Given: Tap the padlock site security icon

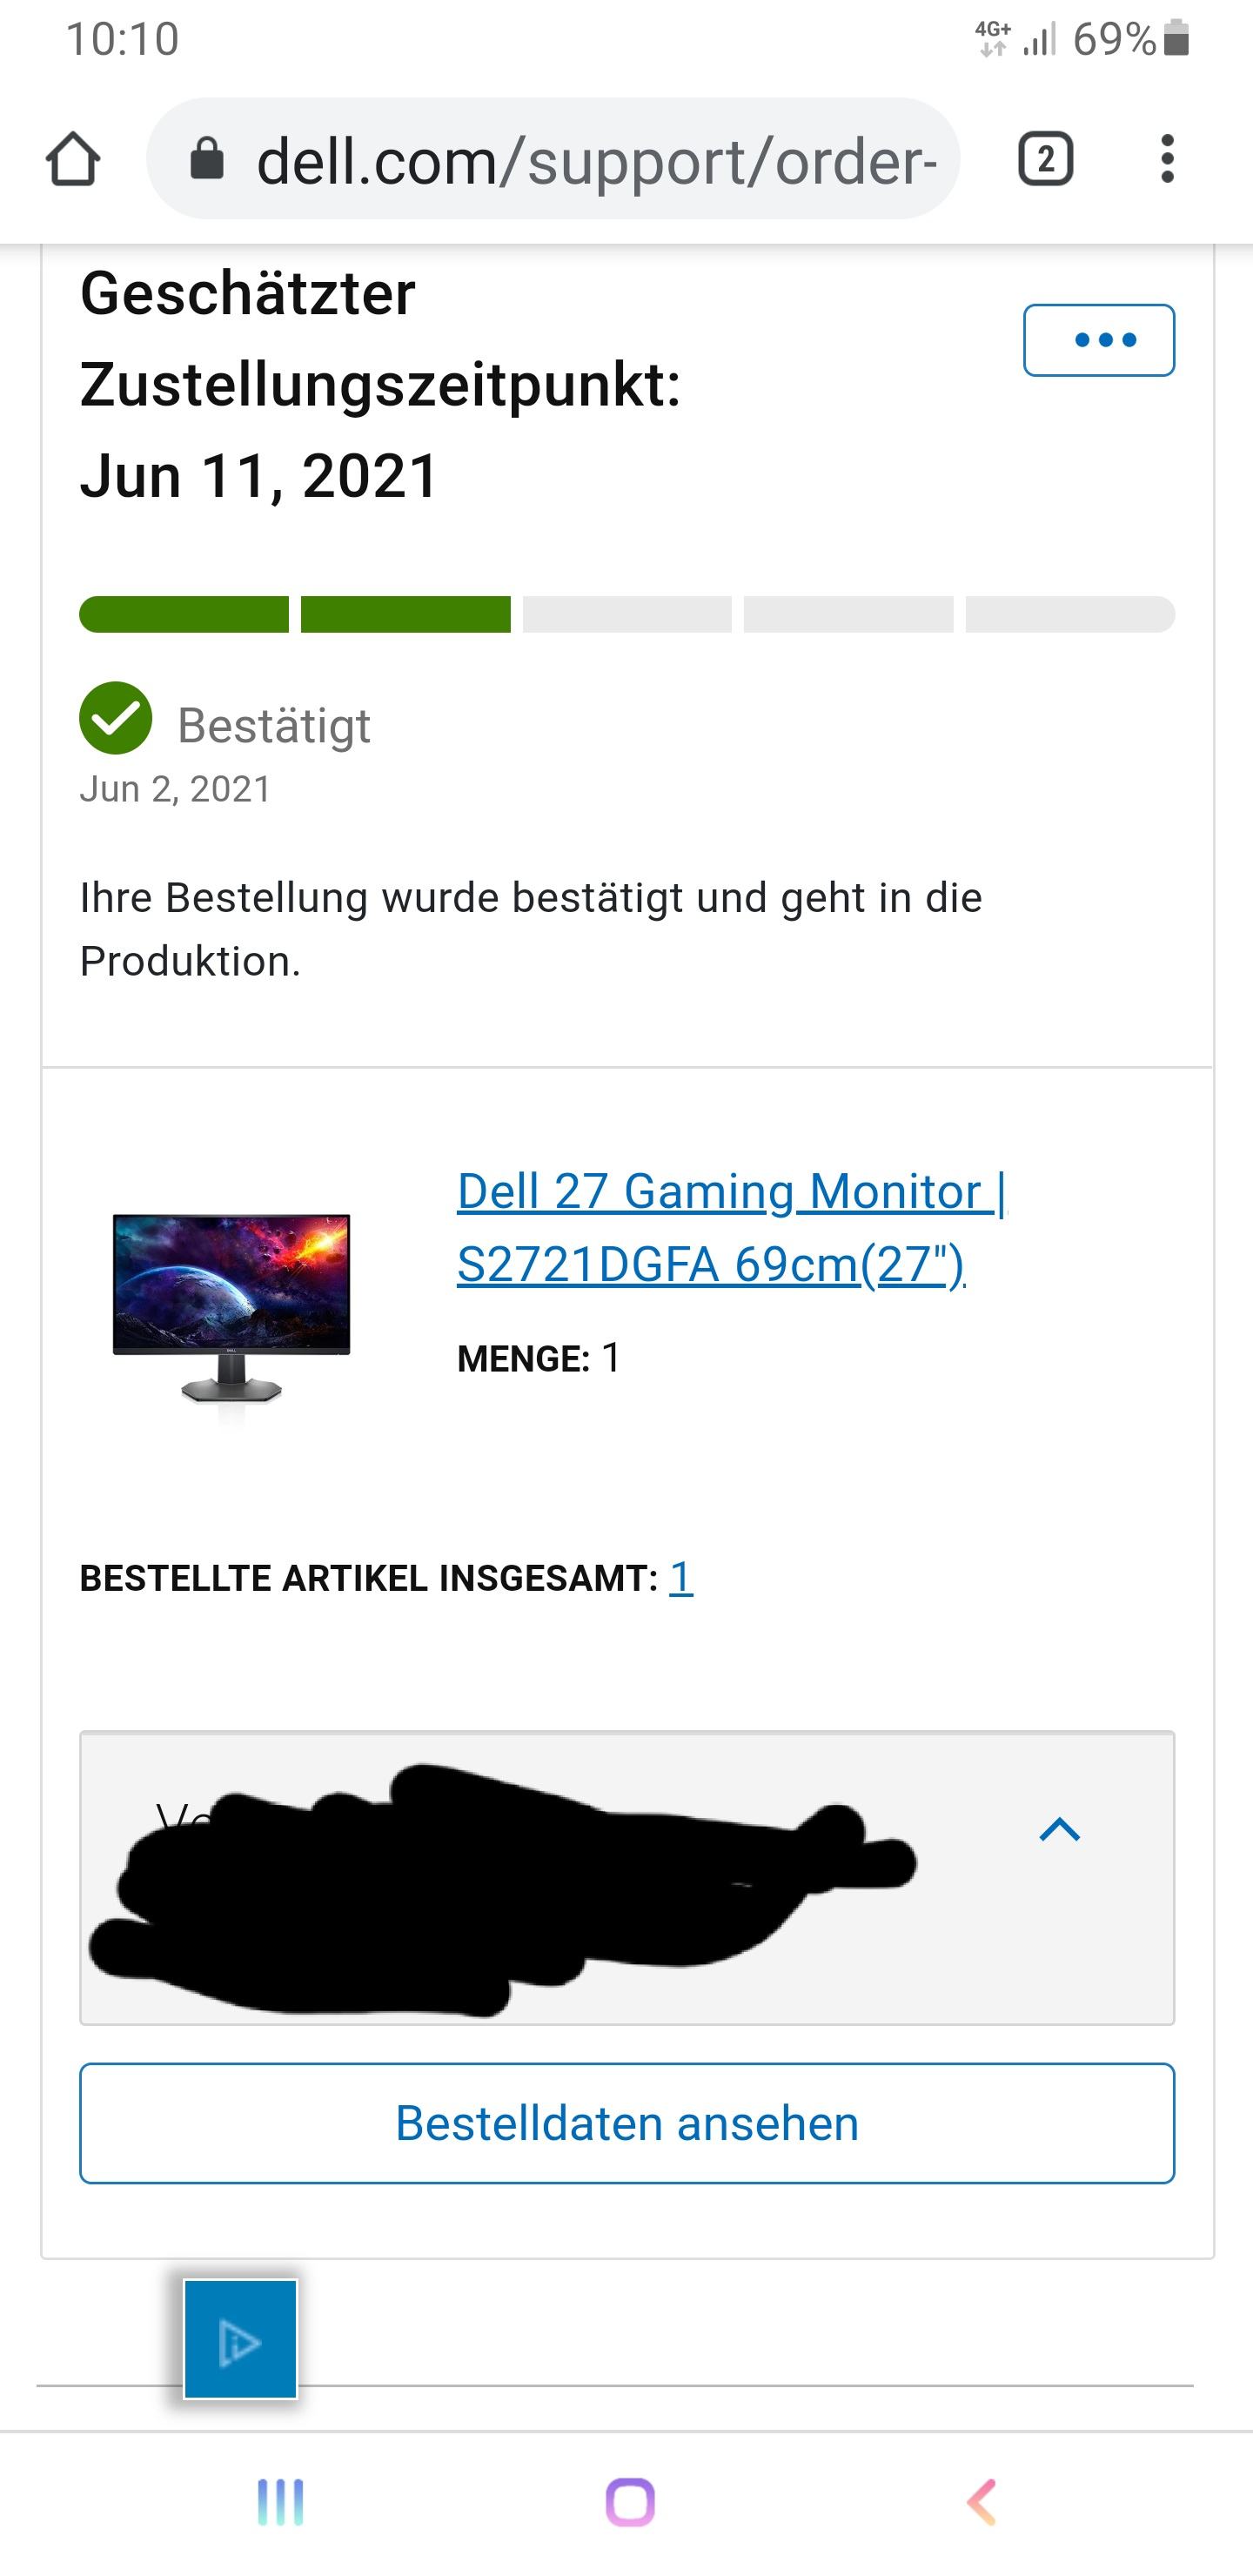Looking at the screenshot, I should [207, 159].
